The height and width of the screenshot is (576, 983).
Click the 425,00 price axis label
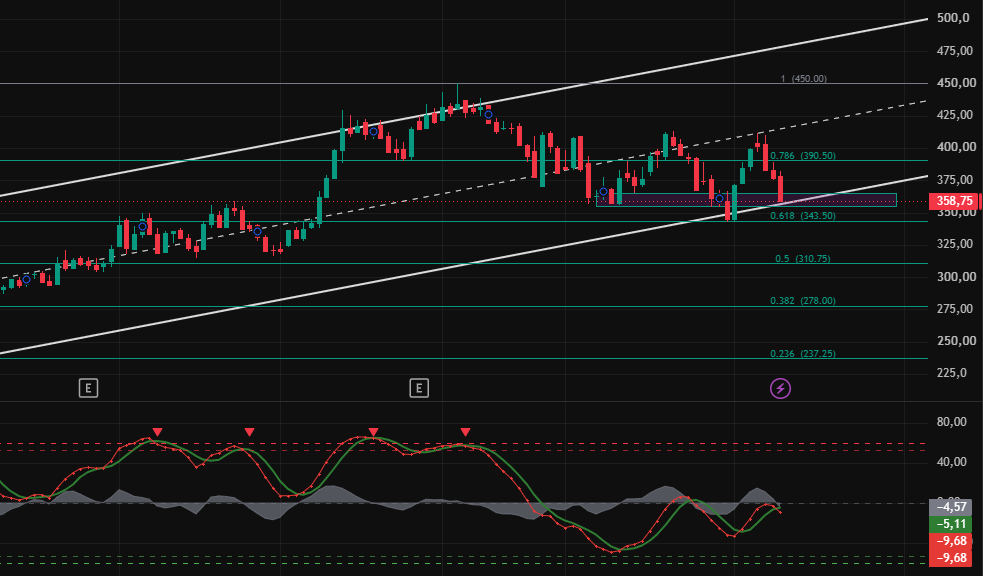[x=955, y=115]
